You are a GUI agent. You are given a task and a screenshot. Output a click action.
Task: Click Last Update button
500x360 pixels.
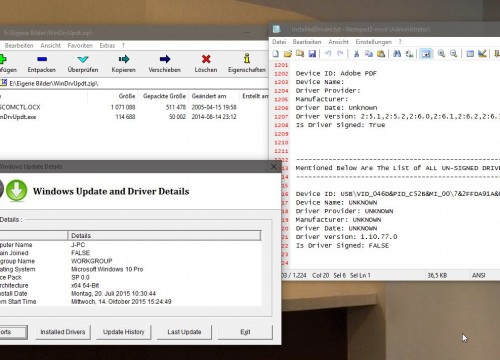(184, 332)
